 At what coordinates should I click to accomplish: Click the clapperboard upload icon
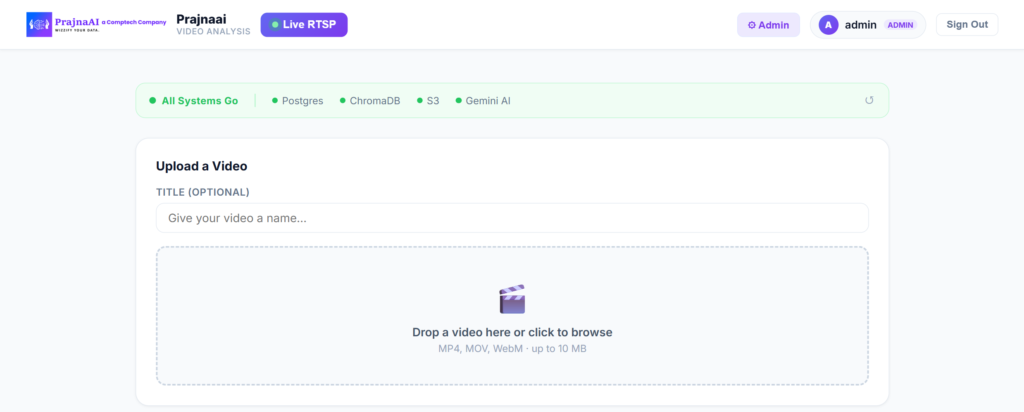point(512,299)
